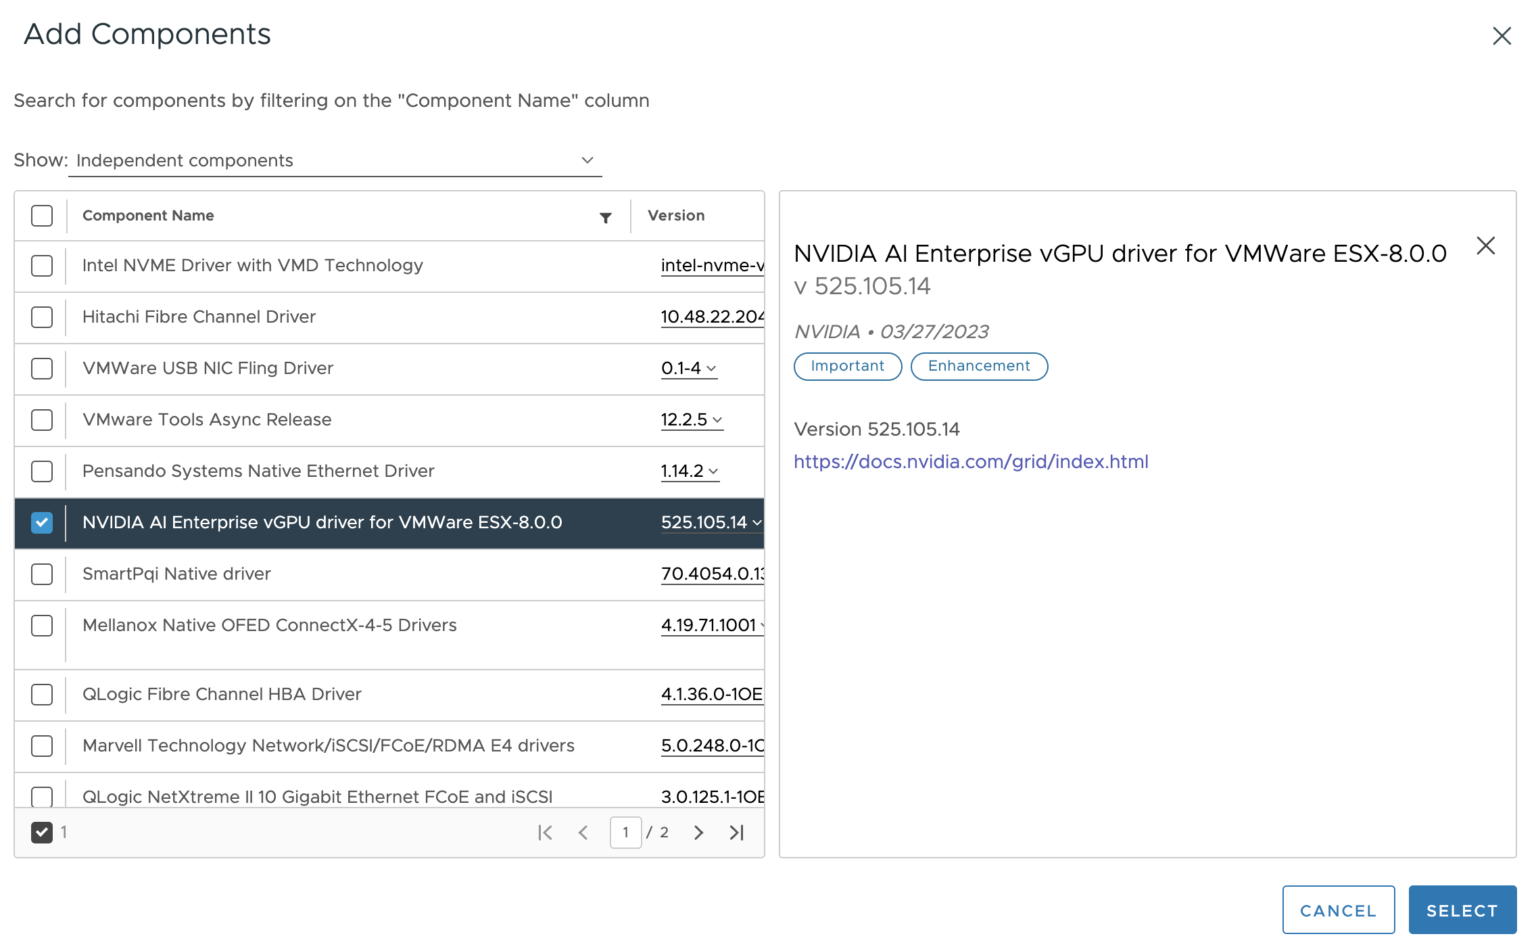Close the NVIDIA driver details panel
This screenshot has width=1536, height=951.
click(x=1485, y=245)
